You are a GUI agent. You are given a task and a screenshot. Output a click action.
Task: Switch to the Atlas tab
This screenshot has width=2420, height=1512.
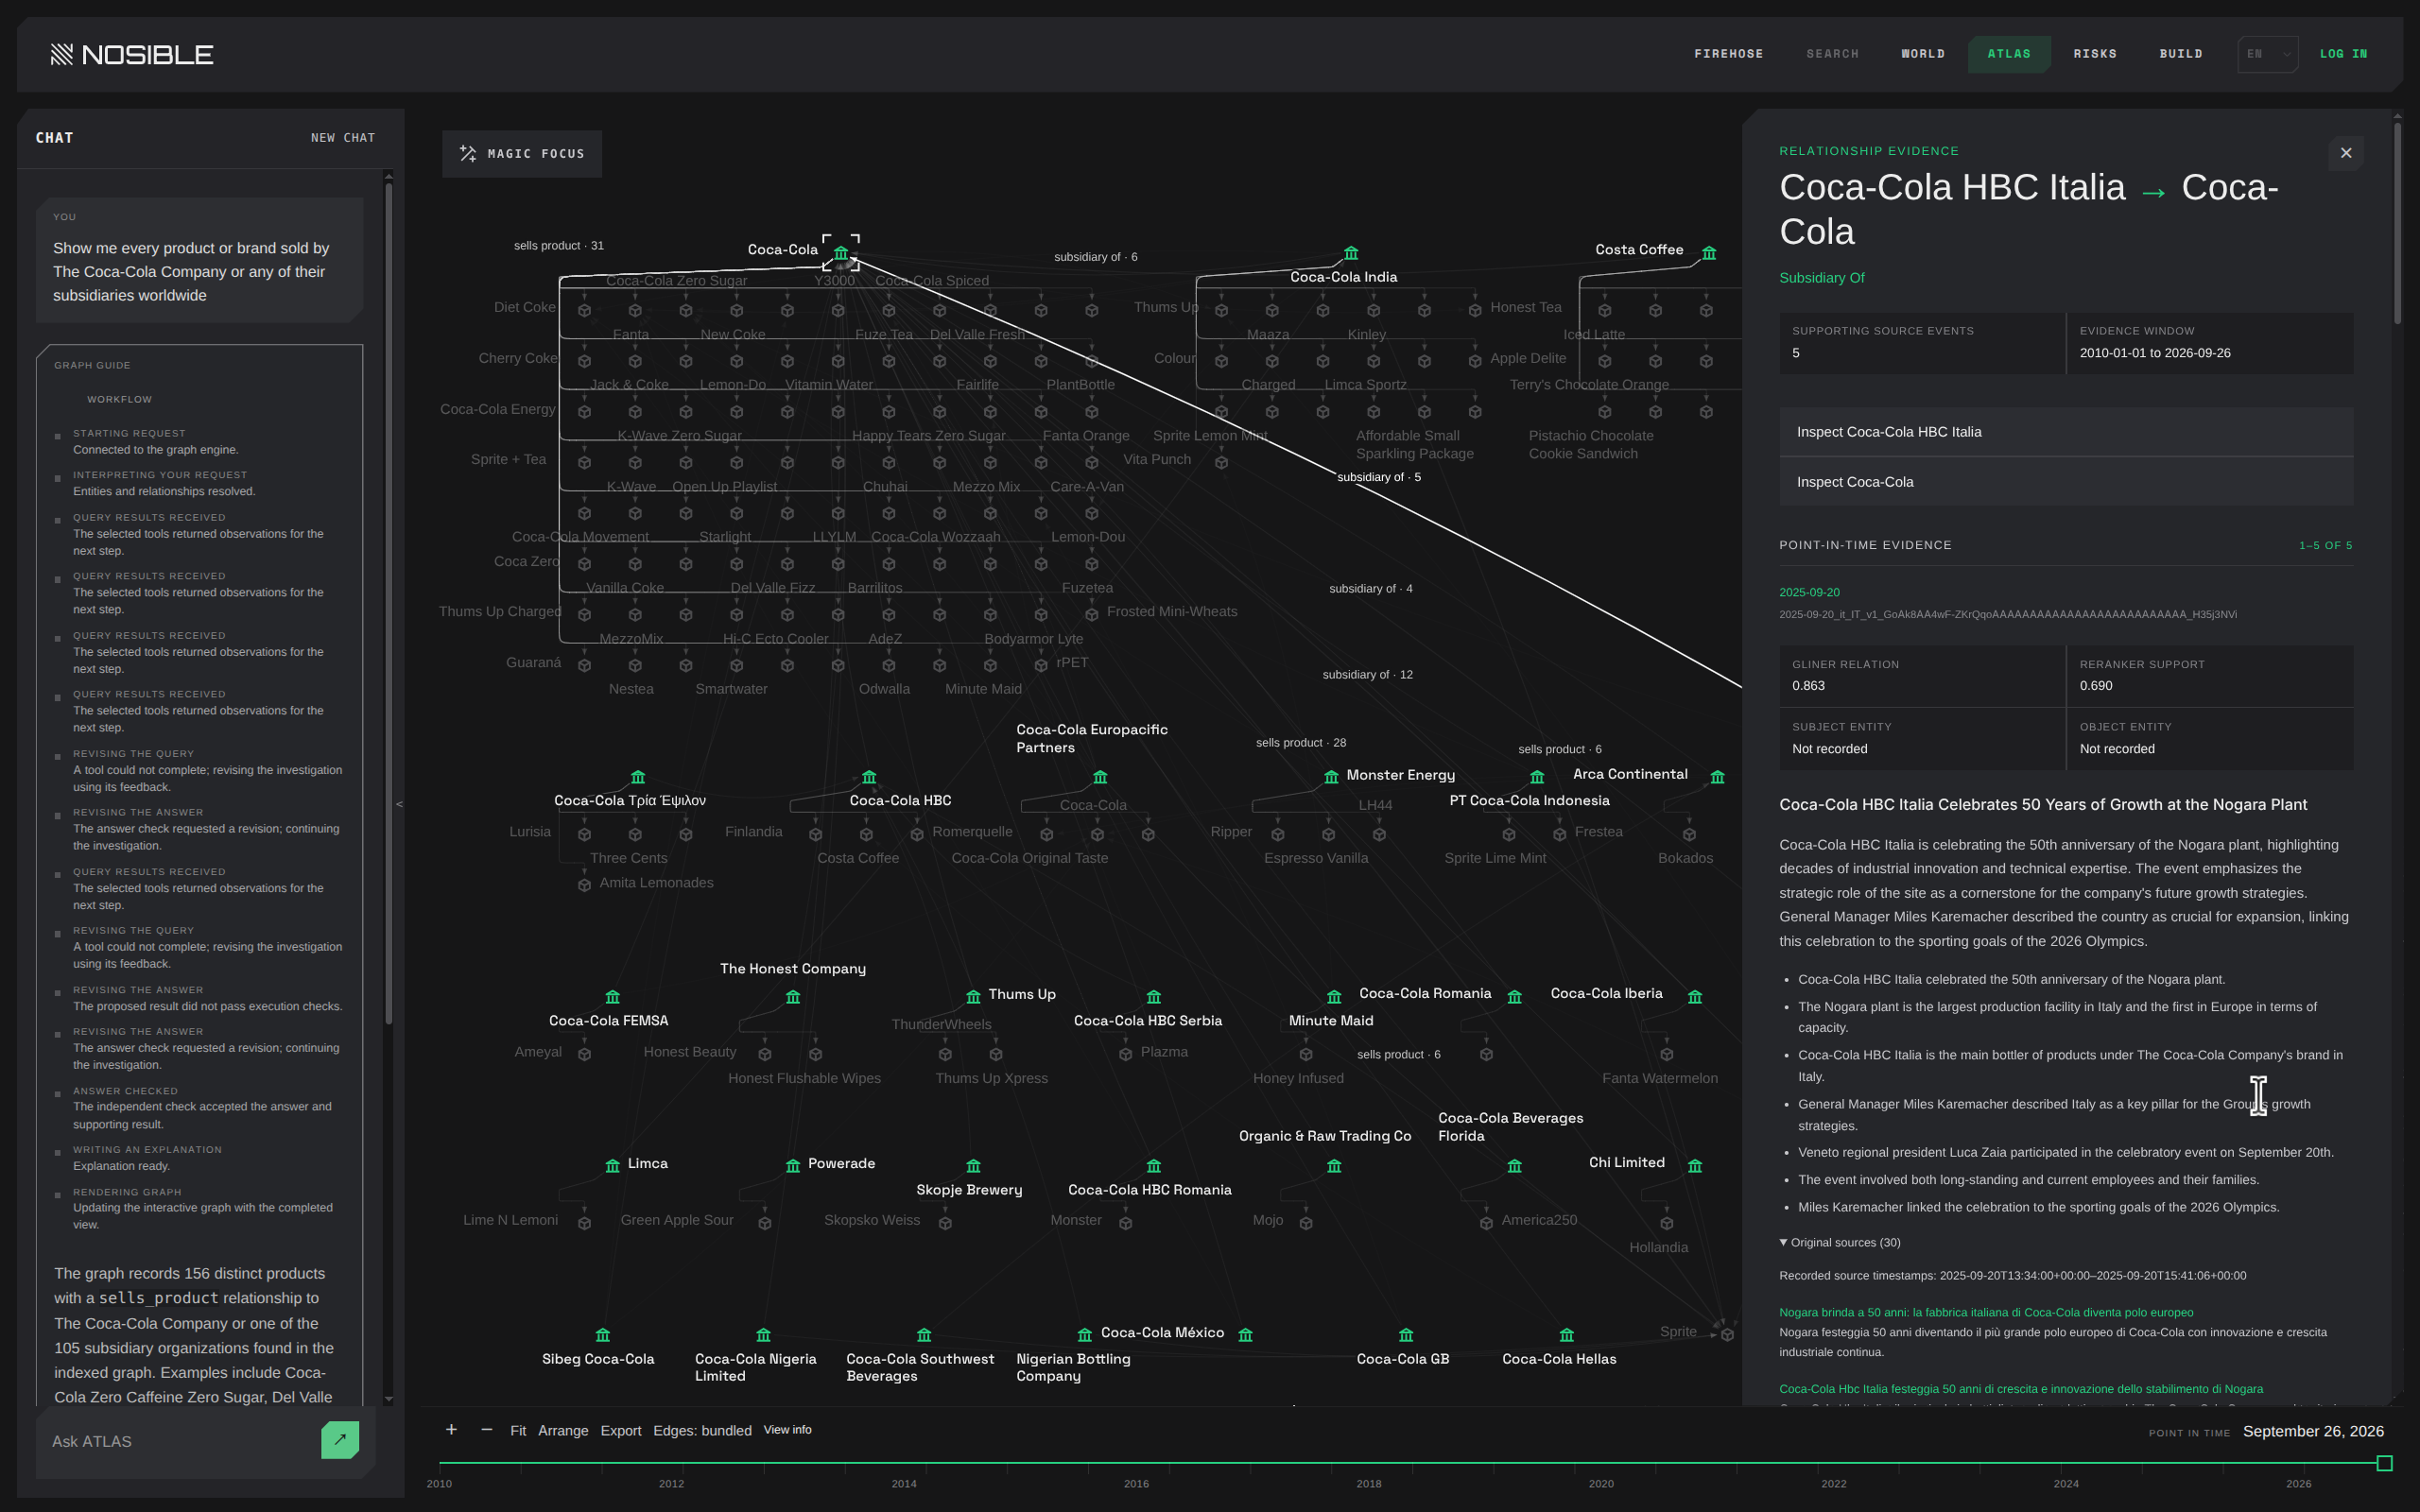(2009, 54)
